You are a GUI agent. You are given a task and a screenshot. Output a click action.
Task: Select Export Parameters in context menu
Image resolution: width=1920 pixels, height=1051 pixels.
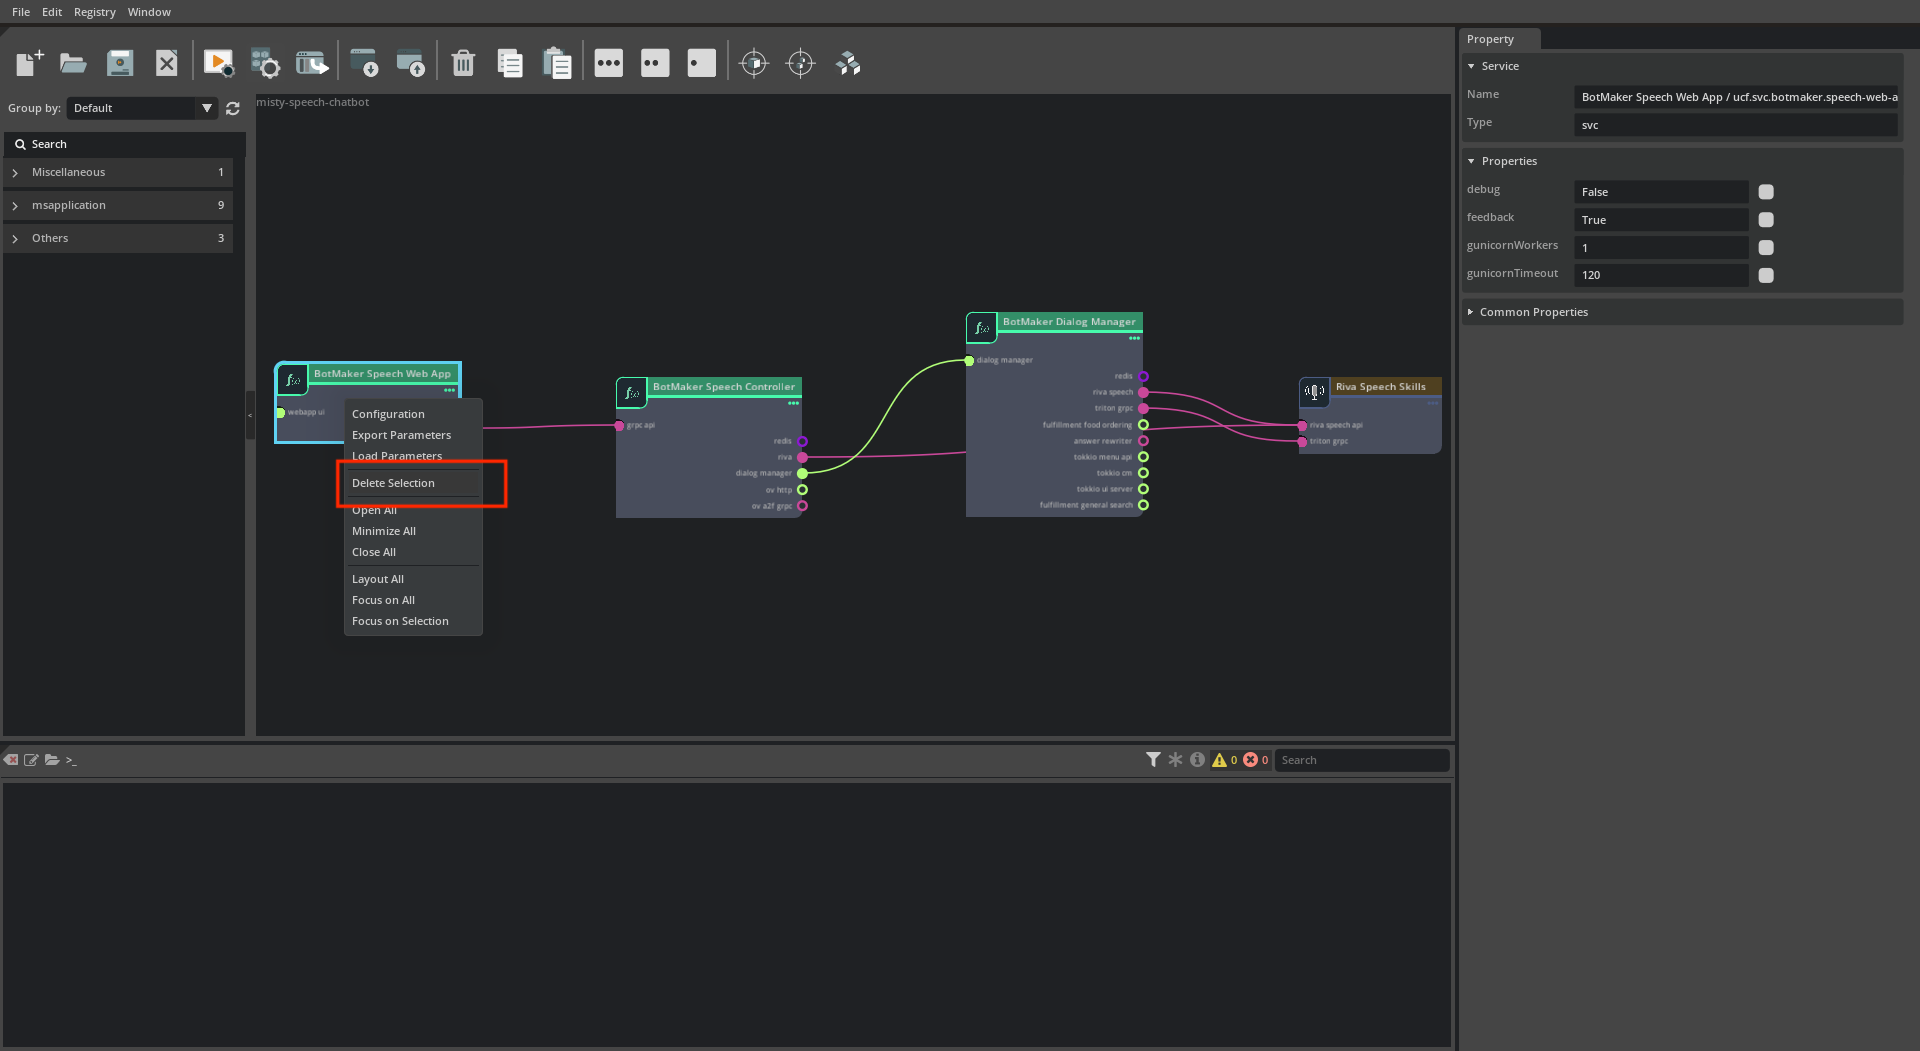pyautogui.click(x=413, y=435)
